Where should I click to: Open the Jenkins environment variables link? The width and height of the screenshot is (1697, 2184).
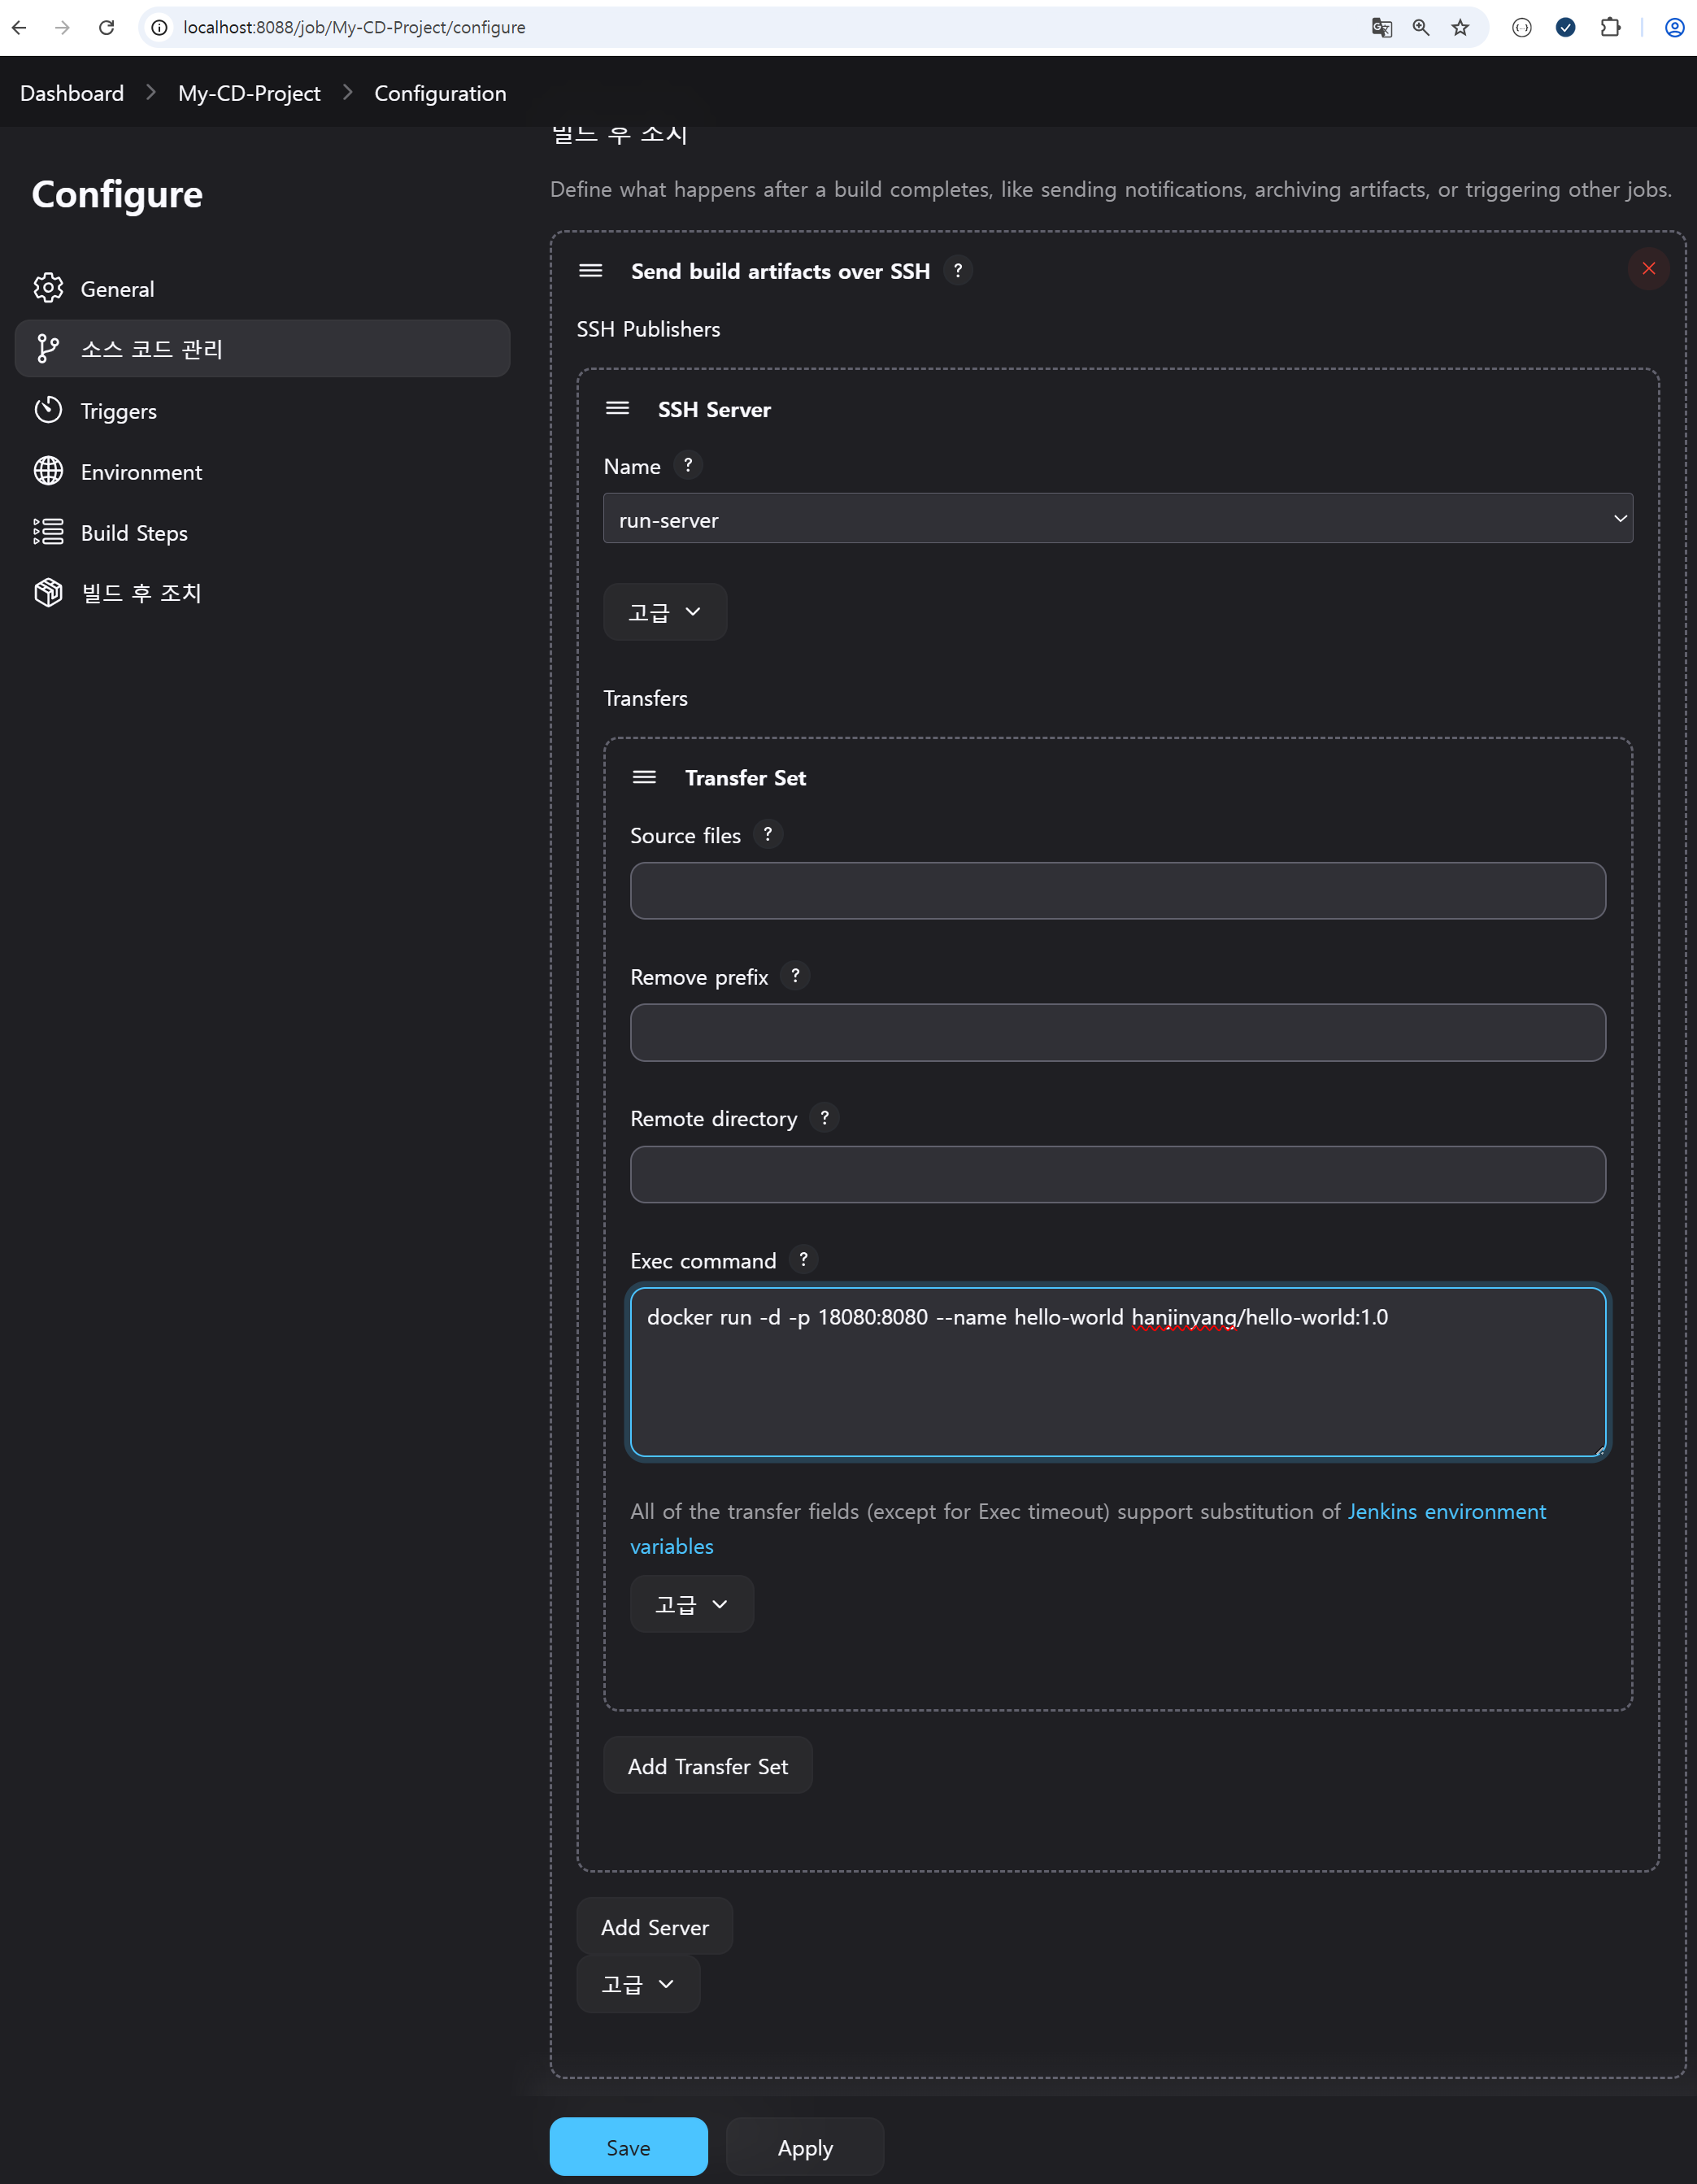pyautogui.click(x=1445, y=1511)
